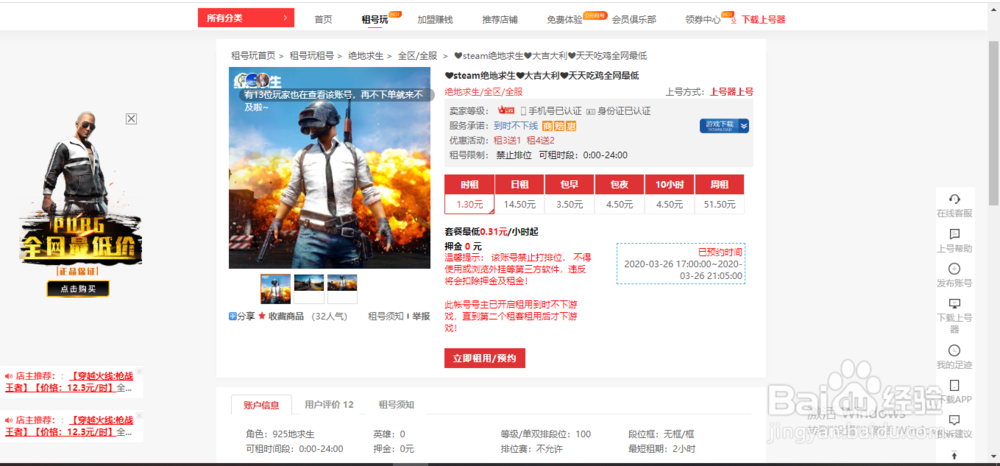This screenshot has height=466, width=1000.
Task: Open breadcrumb 租号玩租号
Action: coord(312,55)
